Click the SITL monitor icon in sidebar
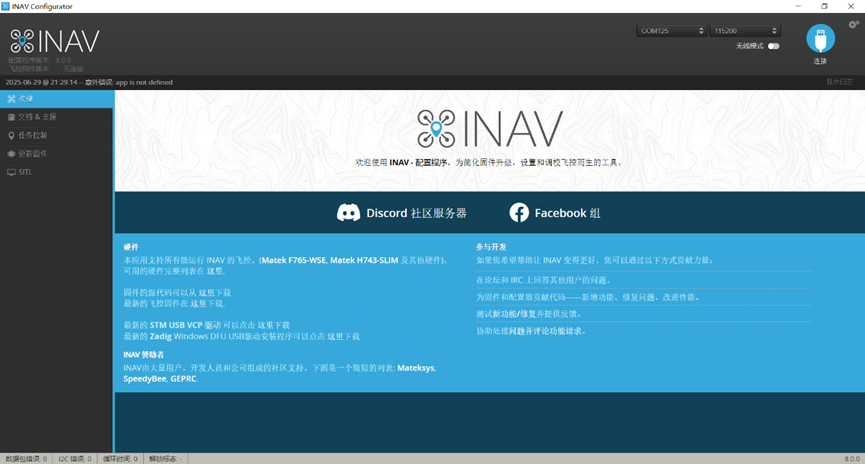This screenshot has width=865, height=464. coord(11,172)
